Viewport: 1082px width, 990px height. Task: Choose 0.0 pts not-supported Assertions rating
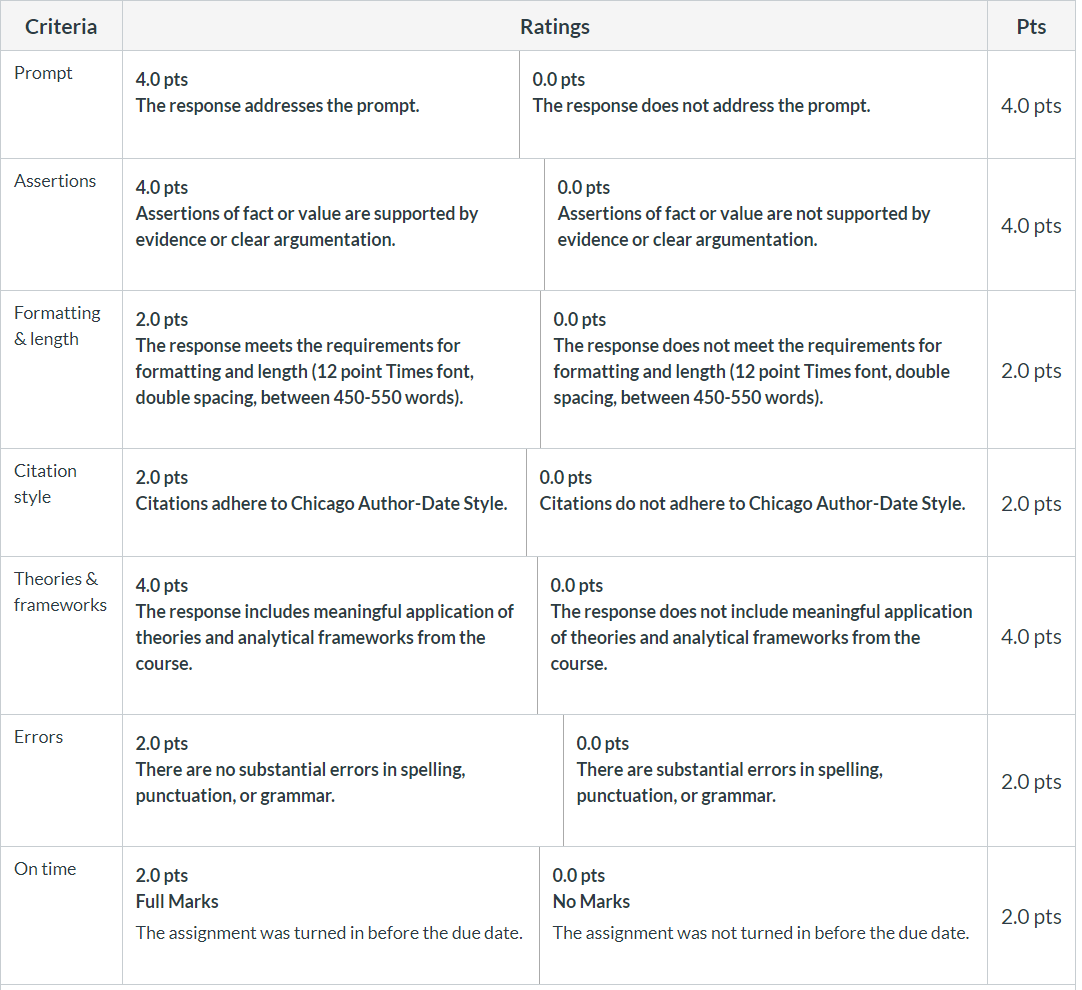pos(765,224)
